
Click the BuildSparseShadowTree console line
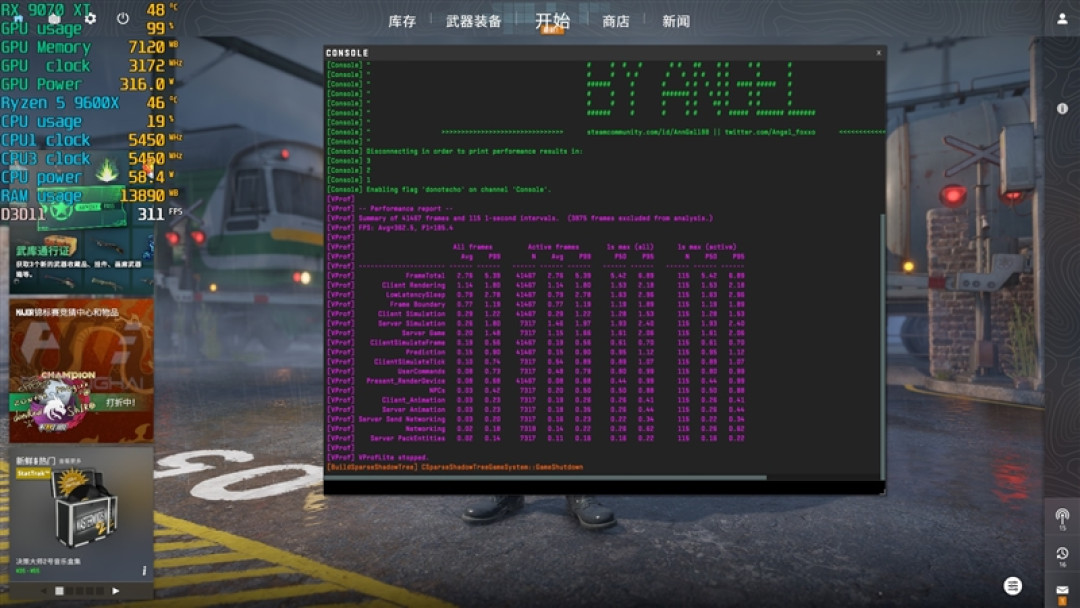pyautogui.click(x=455, y=467)
